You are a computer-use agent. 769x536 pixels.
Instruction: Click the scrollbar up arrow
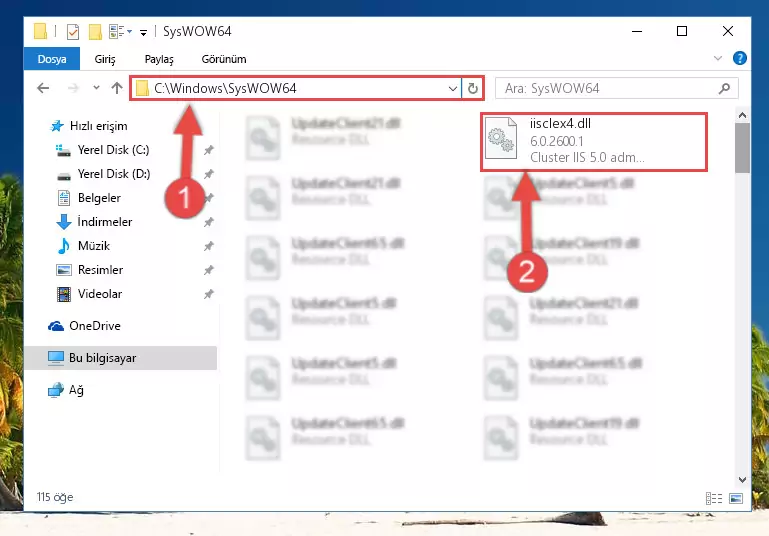click(743, 115)
